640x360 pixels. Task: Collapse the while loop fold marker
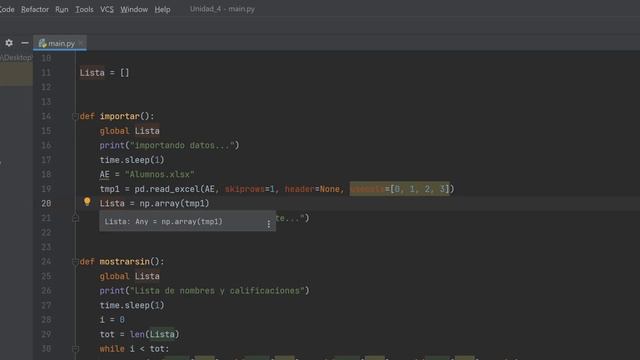click(x=75, y=349)
